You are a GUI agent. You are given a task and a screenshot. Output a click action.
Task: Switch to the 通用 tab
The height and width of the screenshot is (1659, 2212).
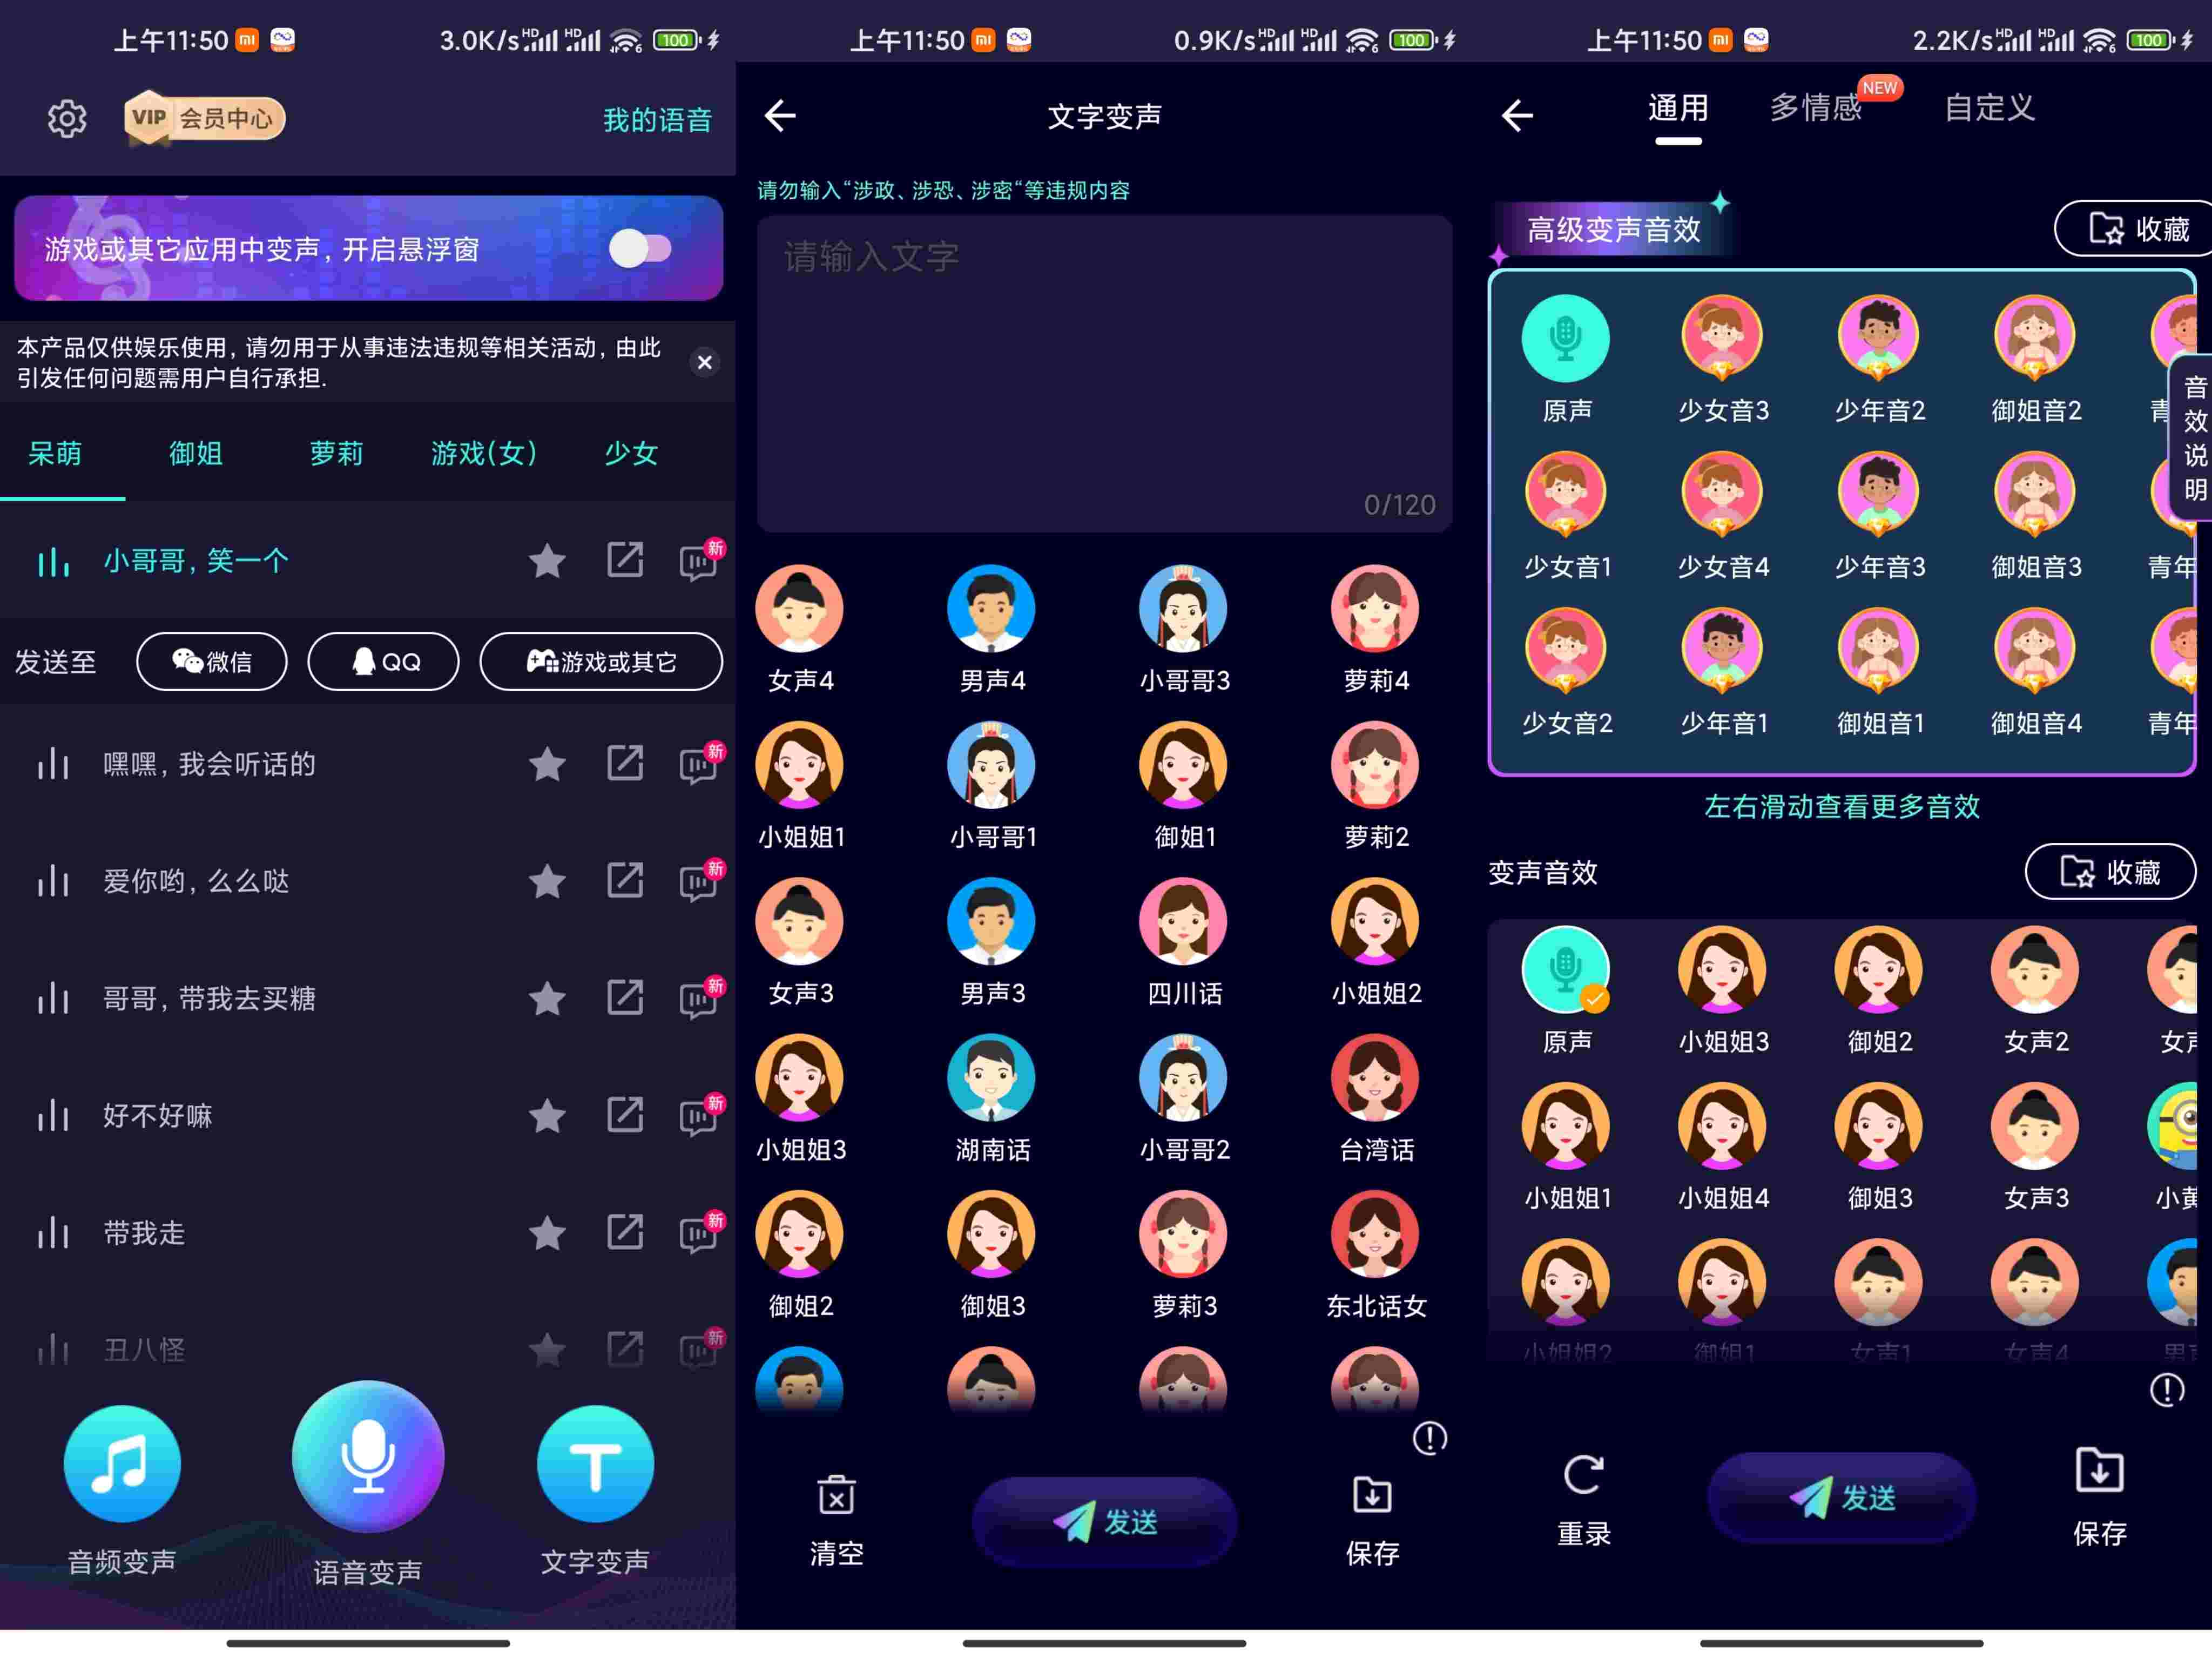tap(1678, 108)
